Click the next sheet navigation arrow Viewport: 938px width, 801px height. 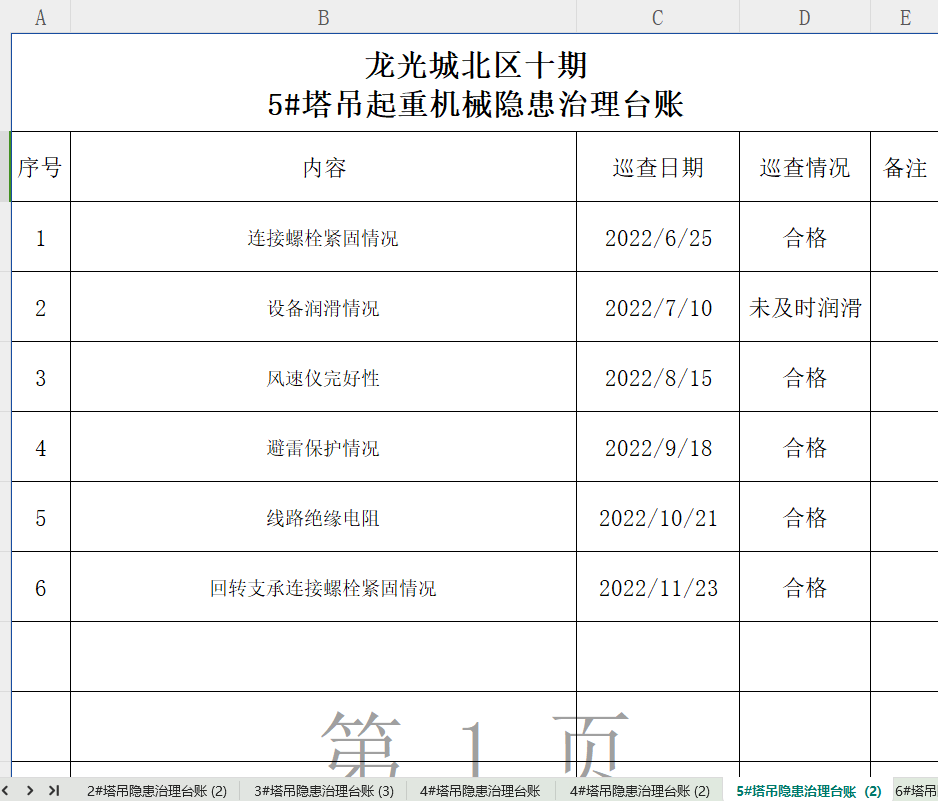(30, 790)
